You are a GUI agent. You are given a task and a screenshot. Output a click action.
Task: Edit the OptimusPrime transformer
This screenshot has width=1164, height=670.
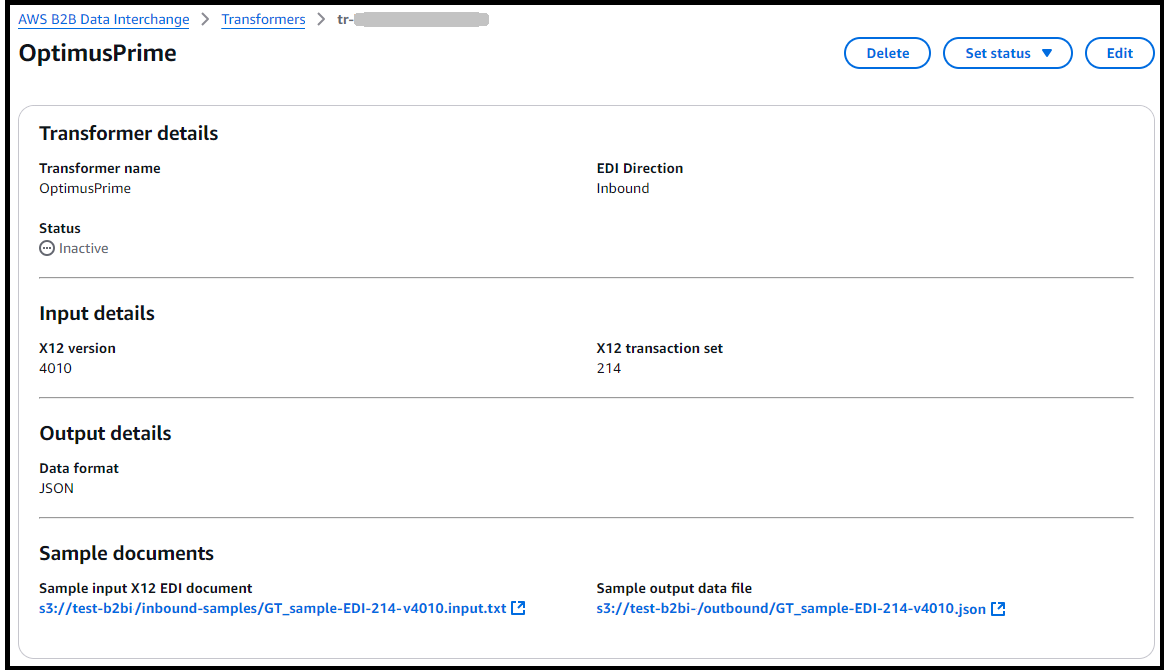pyautogui.click(x=1119, y=53)
